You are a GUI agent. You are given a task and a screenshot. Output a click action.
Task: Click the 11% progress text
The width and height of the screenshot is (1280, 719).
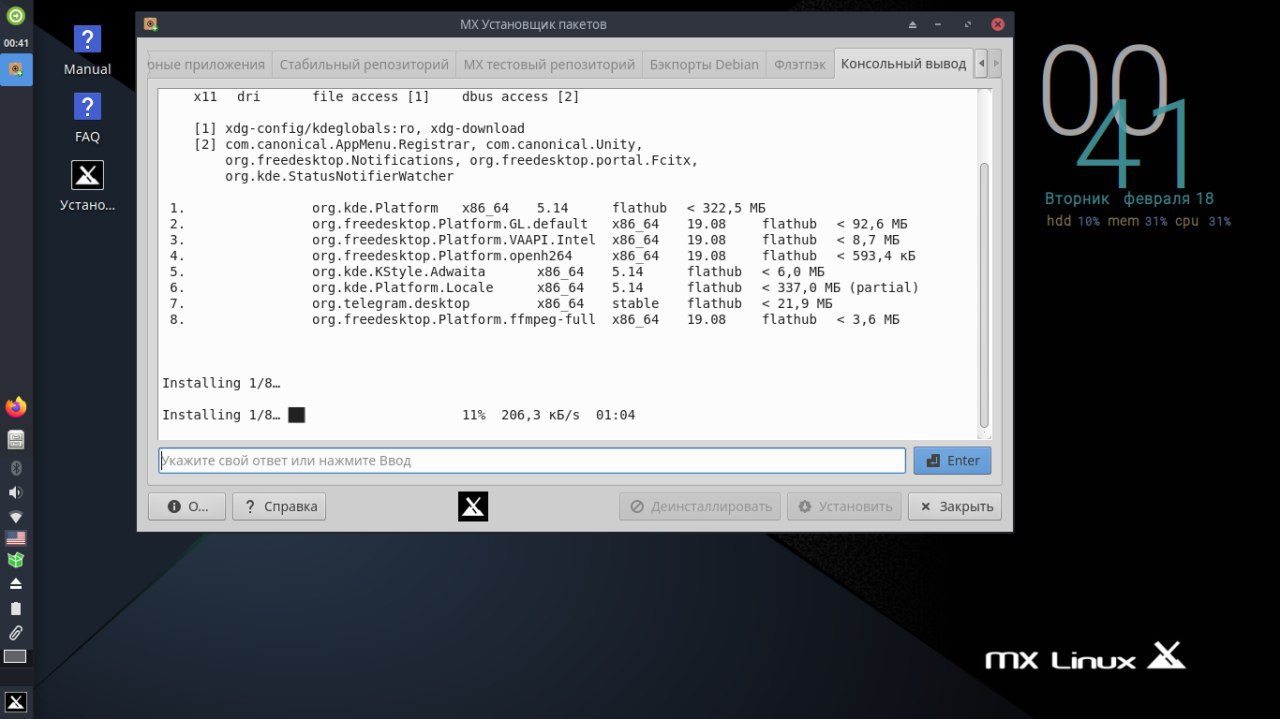point(473,414)
